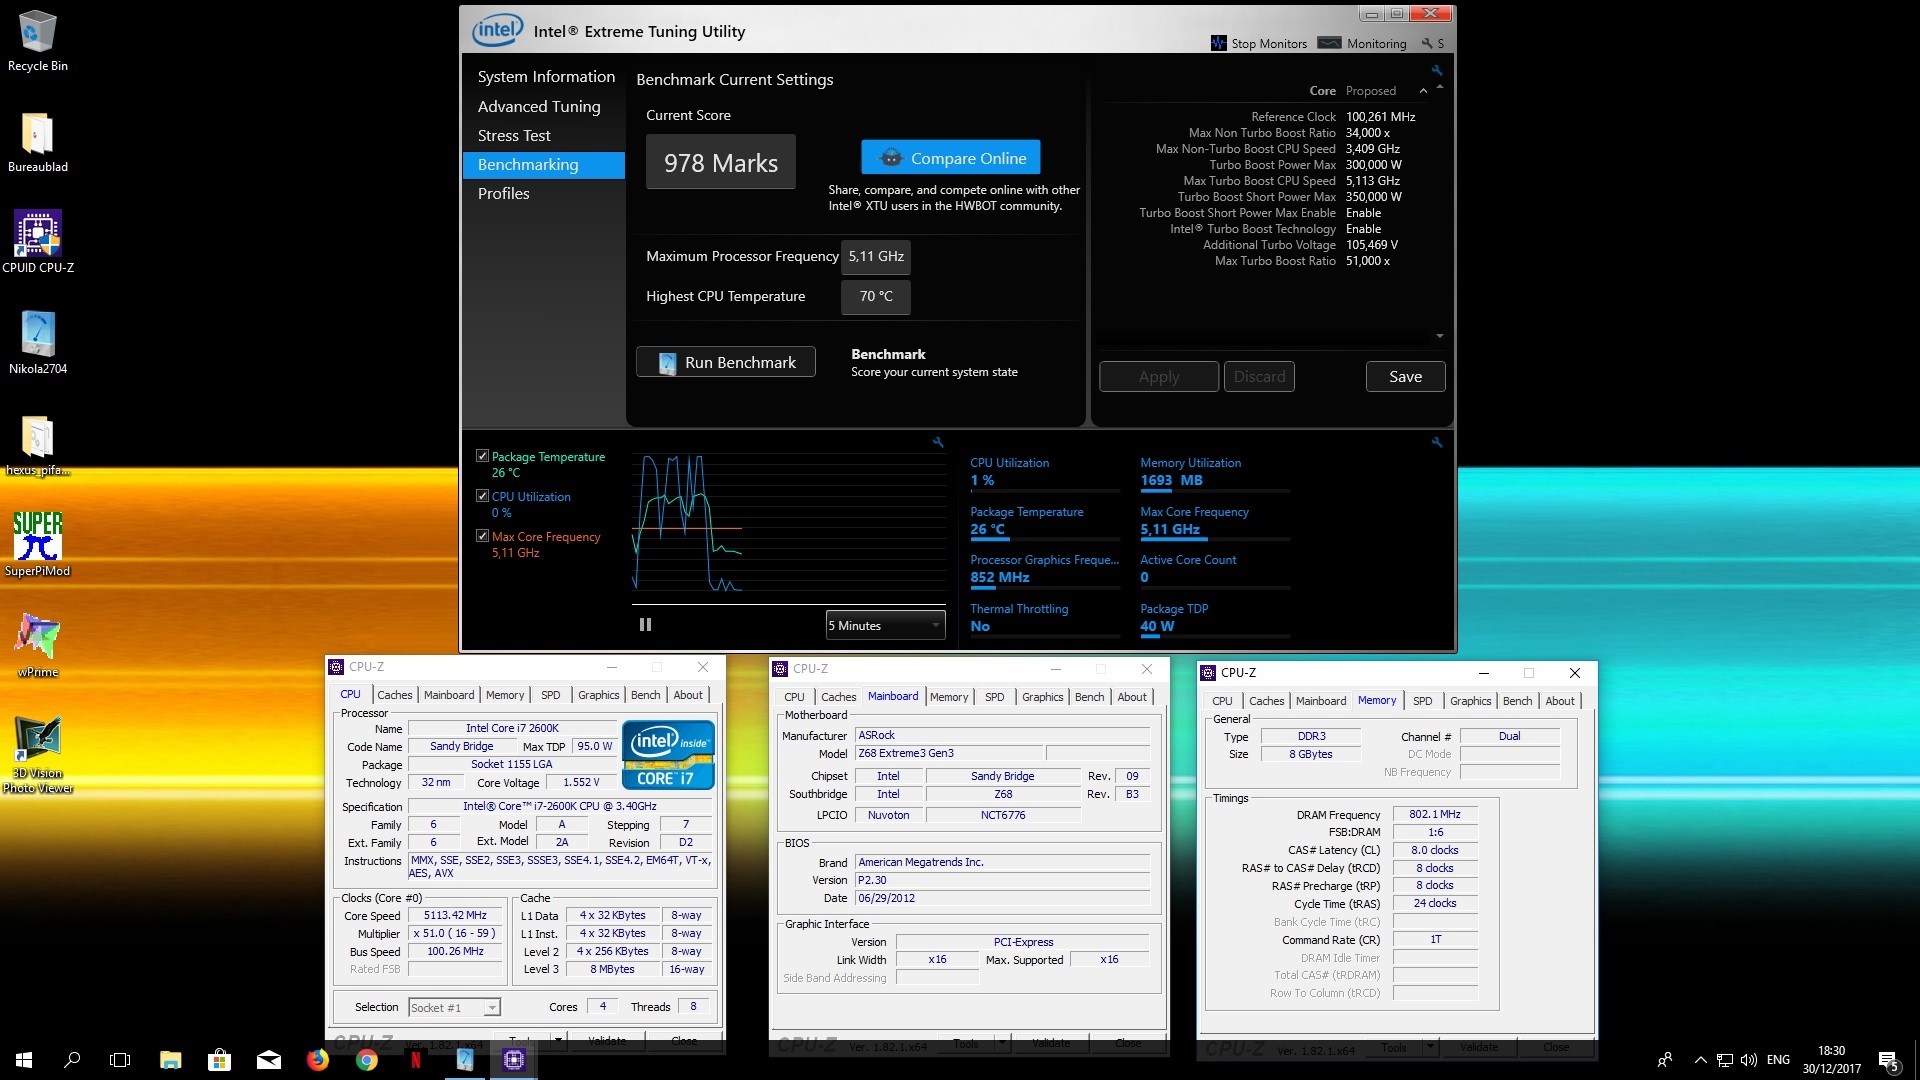Open the Socket #1 selection dropdown
Screen dimensions: 1920x1080
coord(454,1007)
